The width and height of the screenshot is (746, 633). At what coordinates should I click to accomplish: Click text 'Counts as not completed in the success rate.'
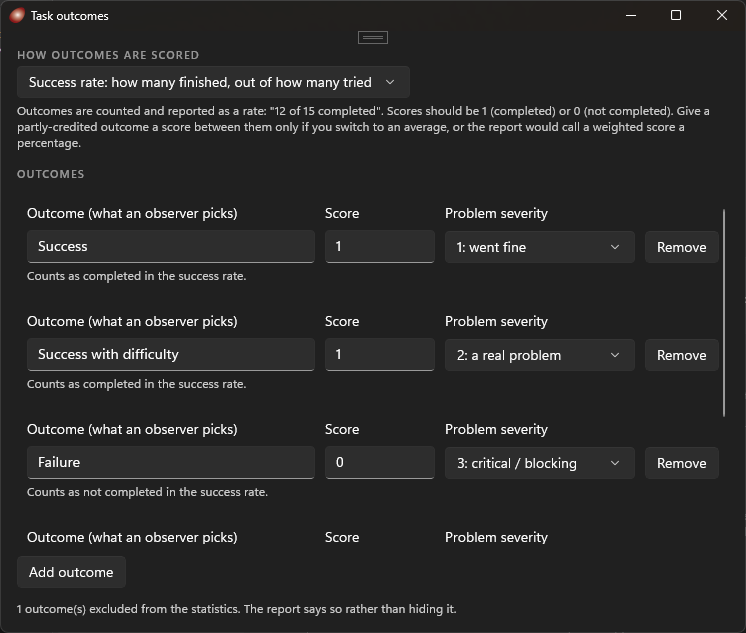[x=147, y=492]
